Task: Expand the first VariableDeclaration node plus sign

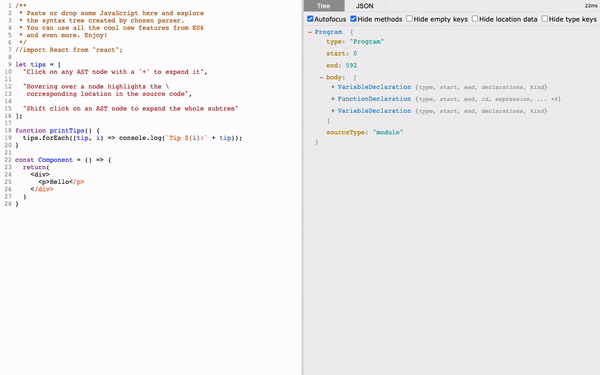Action: point(333,87)
